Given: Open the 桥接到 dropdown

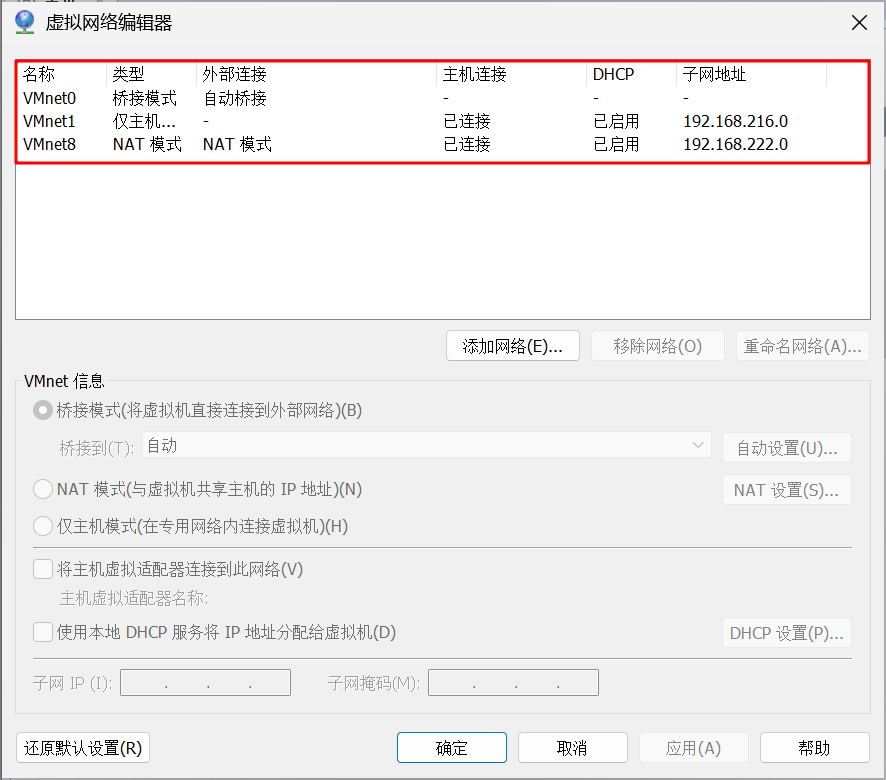Looking at the screenshot, I should coord(427,445).
